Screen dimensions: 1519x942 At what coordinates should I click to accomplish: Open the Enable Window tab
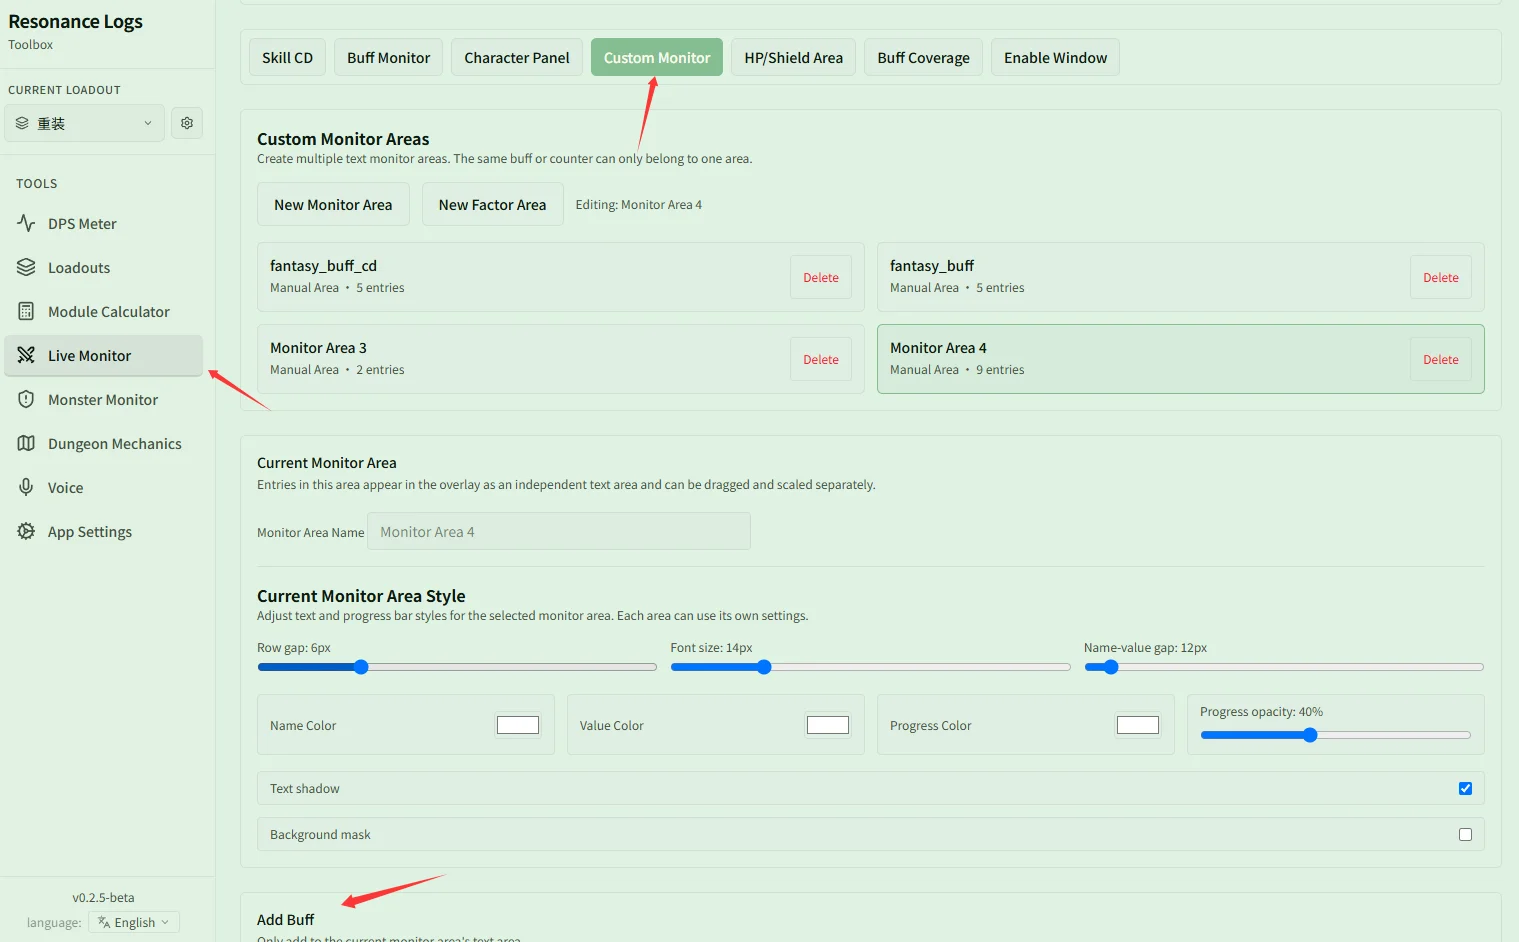pyautogui.click(x=1055, y=57)
